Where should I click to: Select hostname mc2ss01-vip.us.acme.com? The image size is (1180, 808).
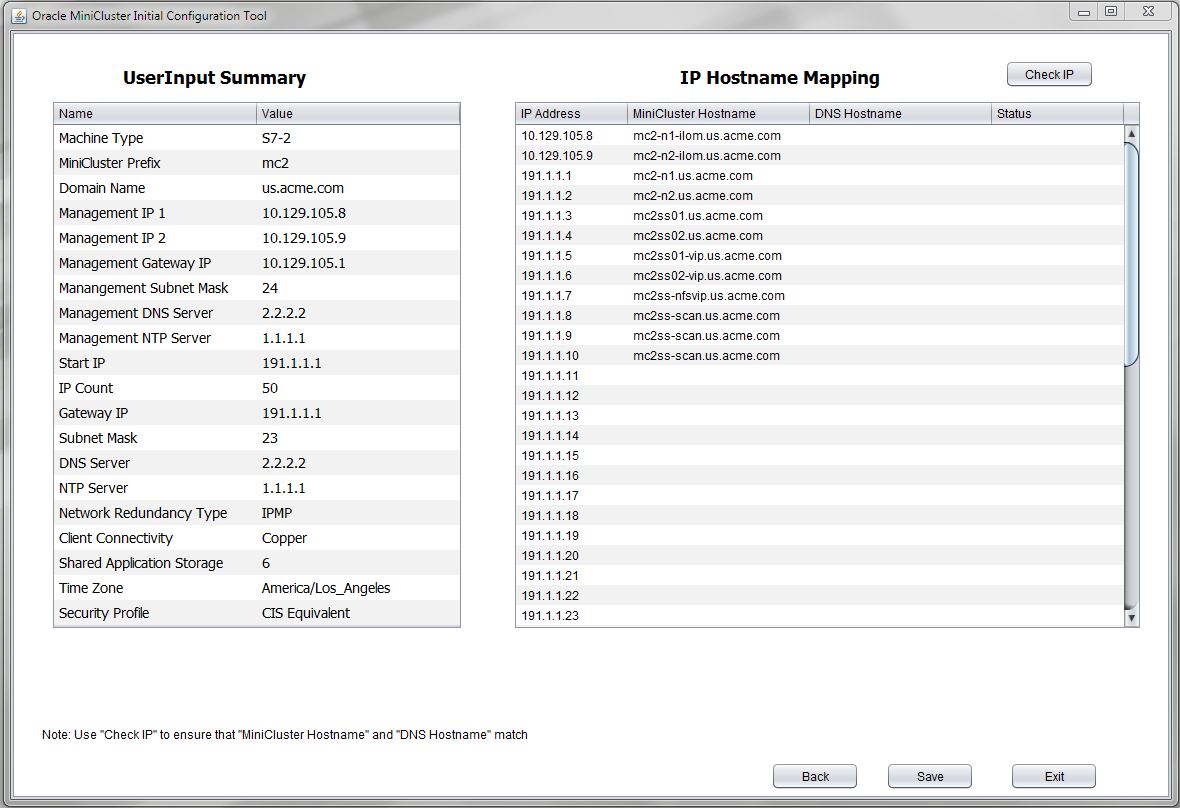click(x=707, y=256)
